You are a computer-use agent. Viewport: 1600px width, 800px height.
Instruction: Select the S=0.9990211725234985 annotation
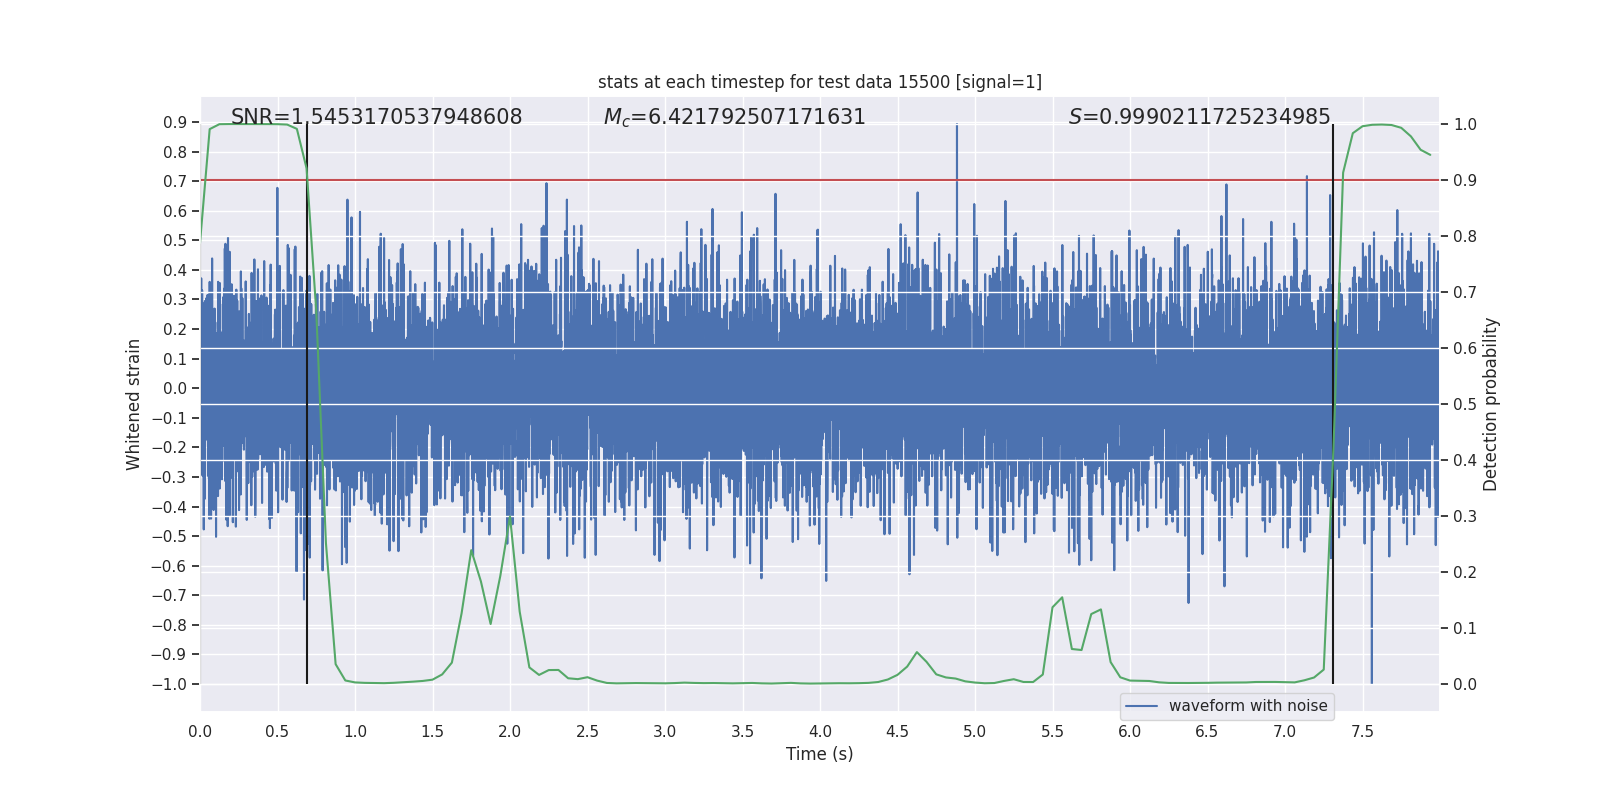[x=1200, y=117]
